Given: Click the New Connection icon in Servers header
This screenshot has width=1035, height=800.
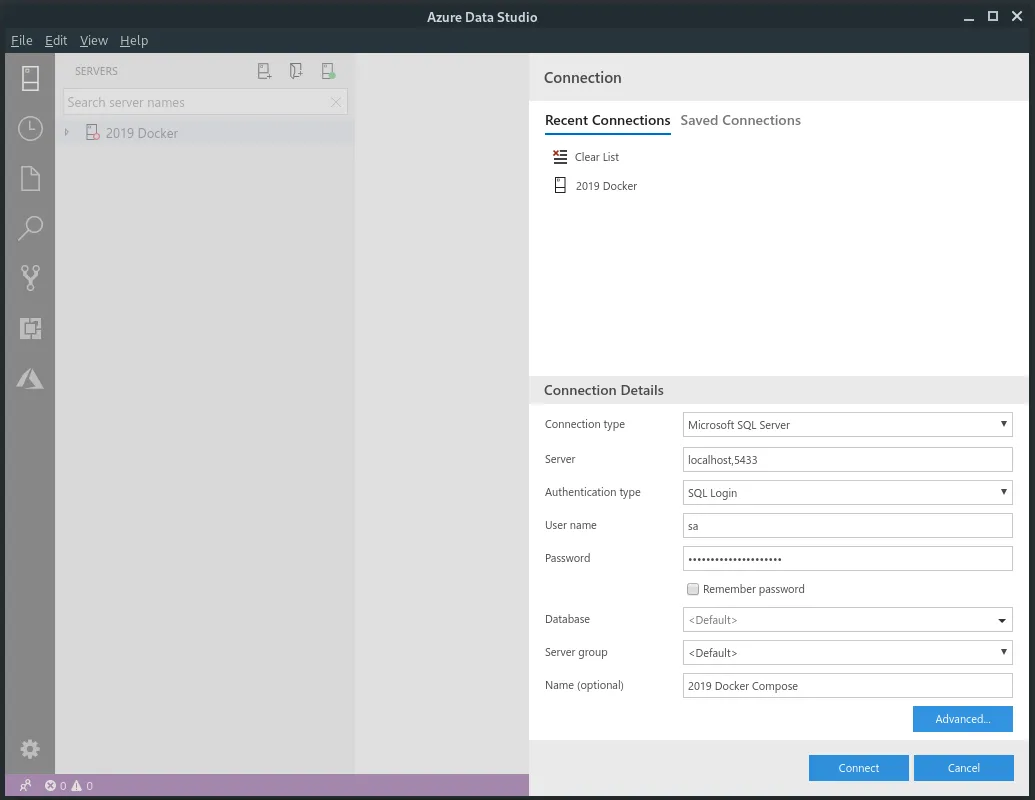Looking at the screenshot, I should tap(264, 71).
